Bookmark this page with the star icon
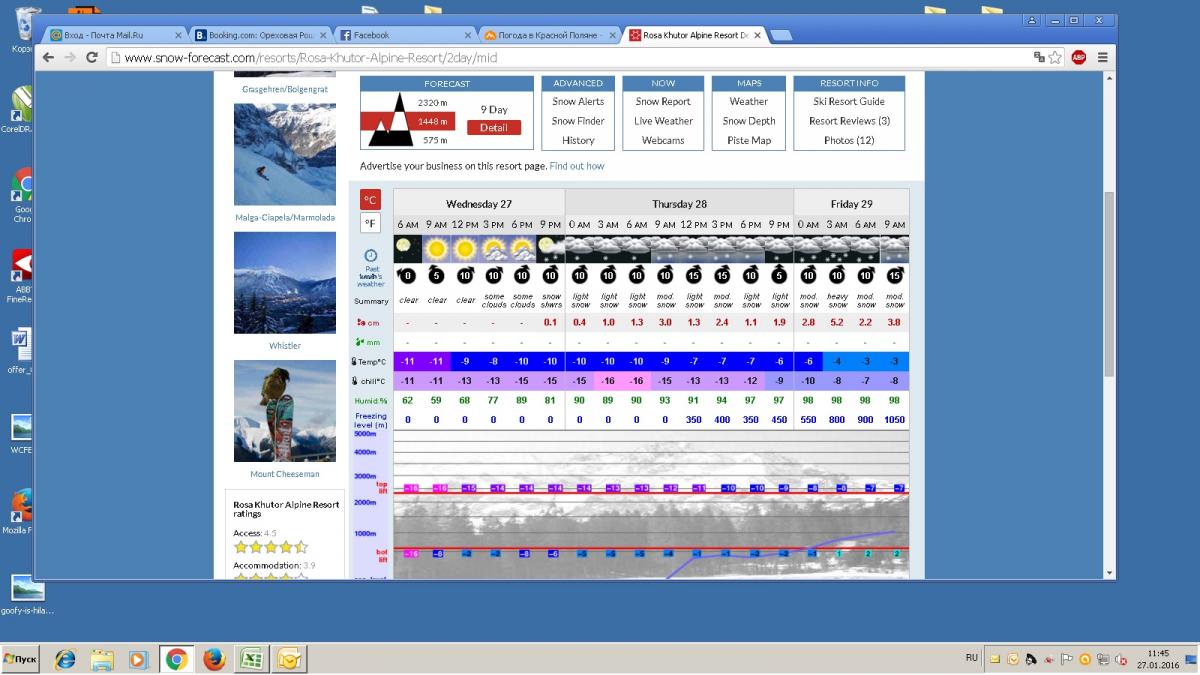 click(1055, 58)
